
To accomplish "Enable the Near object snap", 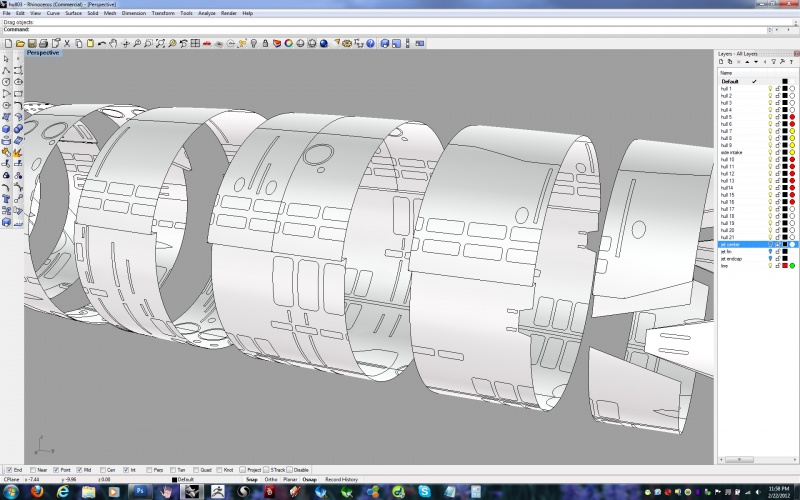I will (x=33, y=470).
